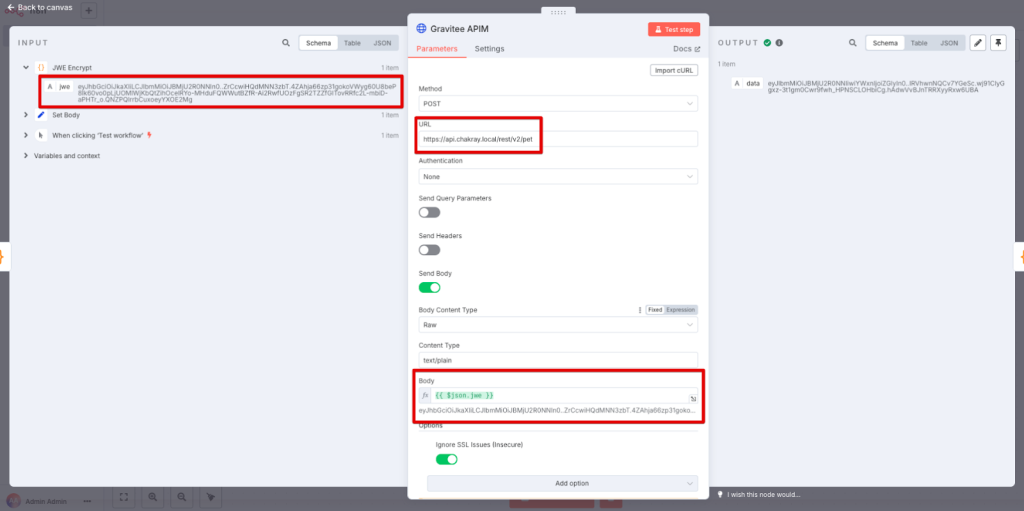Click the JWE Encrypt '1 item' count
Viewport: 1024px width, 511px height.
point(390,67)
